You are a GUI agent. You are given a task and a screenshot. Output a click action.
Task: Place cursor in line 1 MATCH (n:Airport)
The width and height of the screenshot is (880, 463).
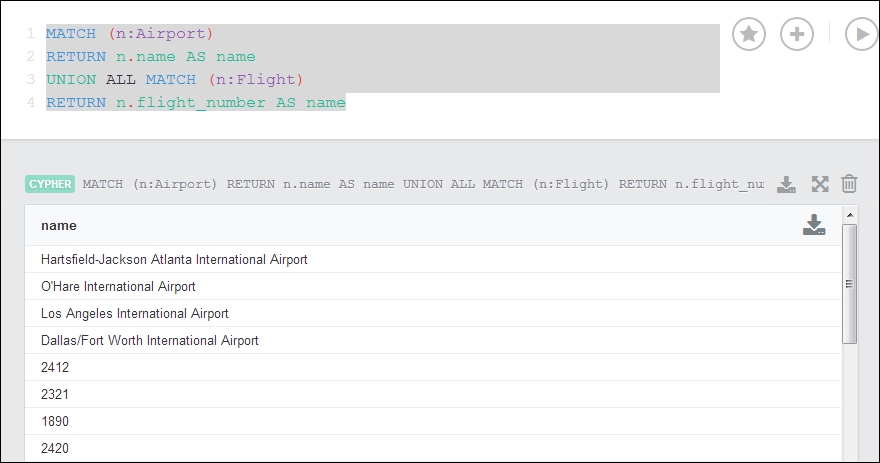(x=130, y=34)
